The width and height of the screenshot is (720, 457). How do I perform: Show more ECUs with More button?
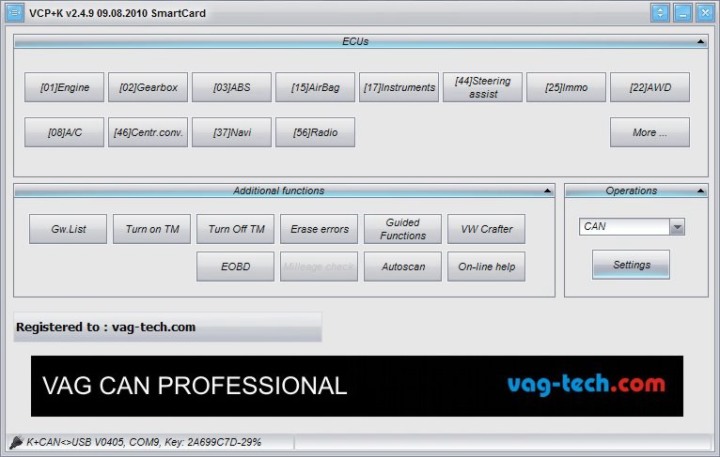(650, 132)
